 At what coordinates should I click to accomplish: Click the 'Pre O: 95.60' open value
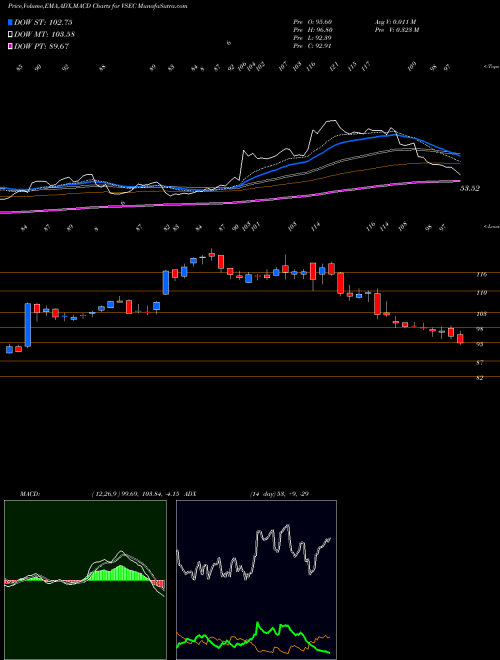pos(313,22)
